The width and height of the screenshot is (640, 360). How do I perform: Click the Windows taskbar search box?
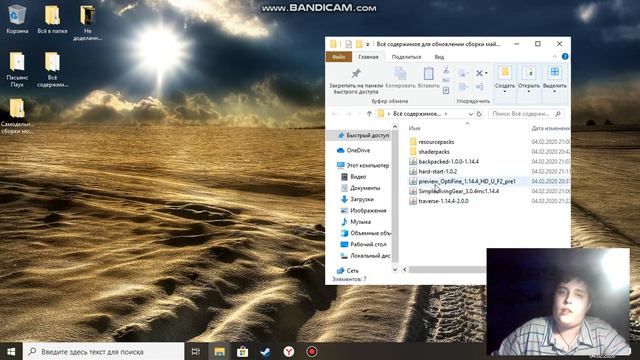pyautogui.click(x=104, y=351)
